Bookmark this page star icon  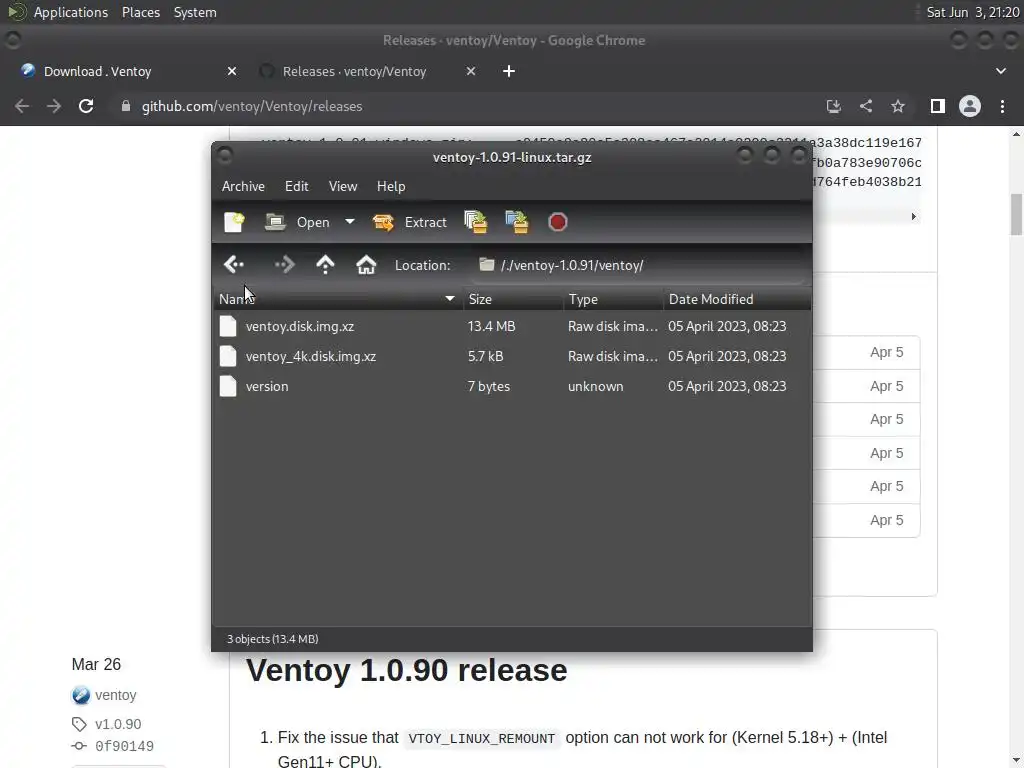tap(898, 106)
